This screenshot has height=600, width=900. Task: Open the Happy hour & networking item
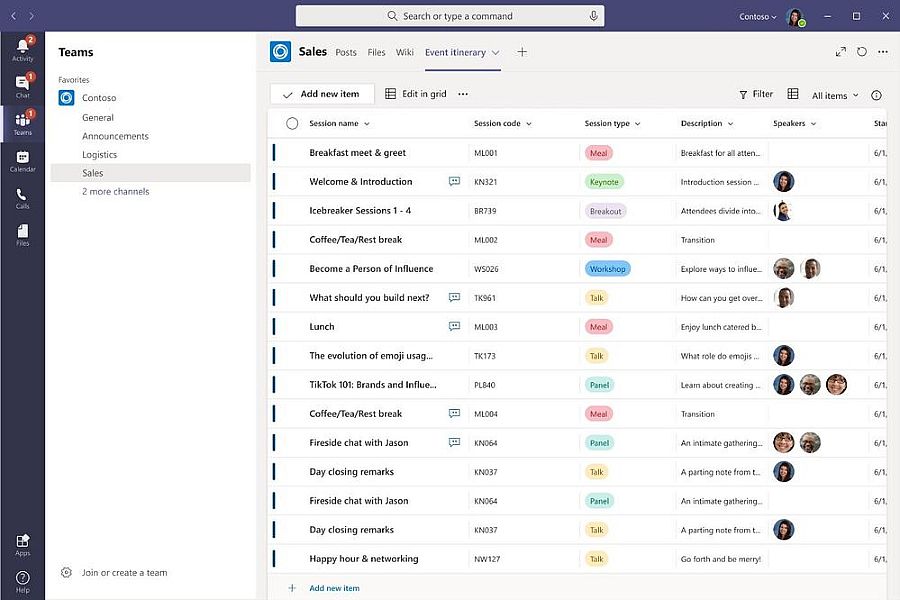[363, 559]
